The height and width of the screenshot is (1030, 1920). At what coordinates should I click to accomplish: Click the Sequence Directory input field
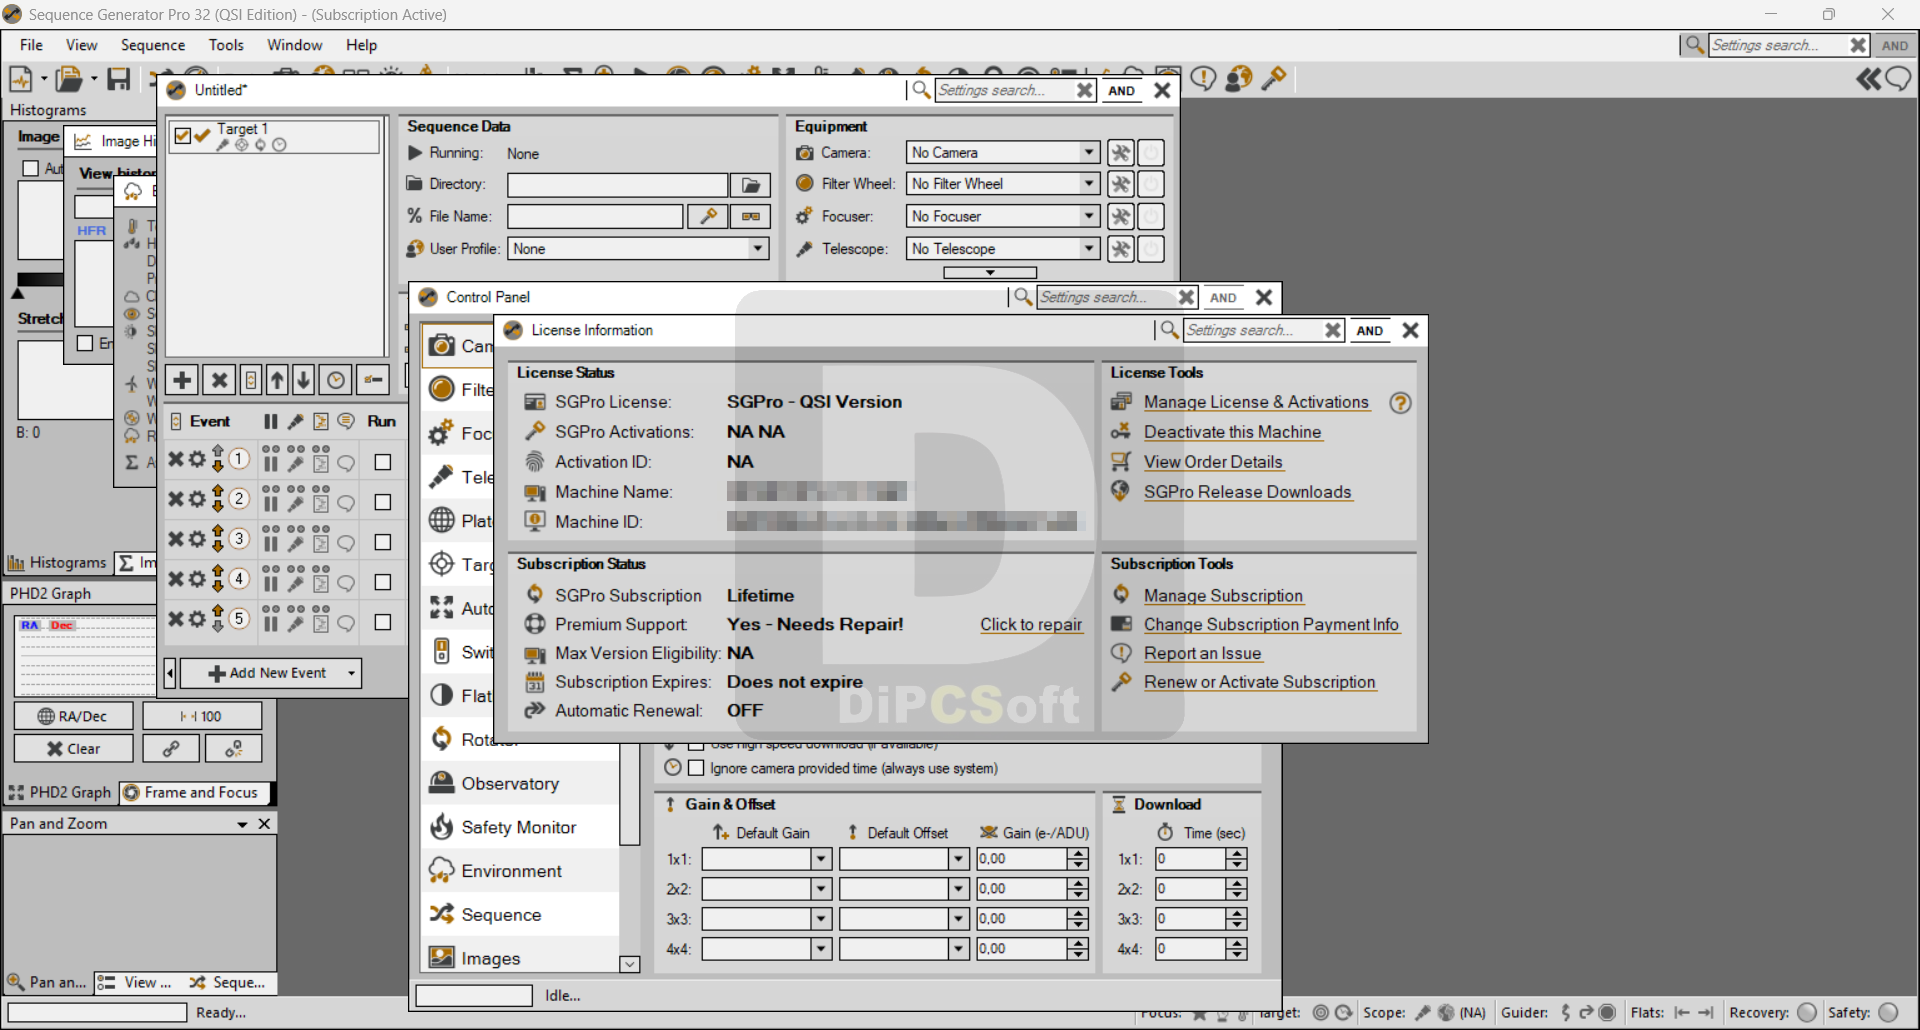(617, 185)
